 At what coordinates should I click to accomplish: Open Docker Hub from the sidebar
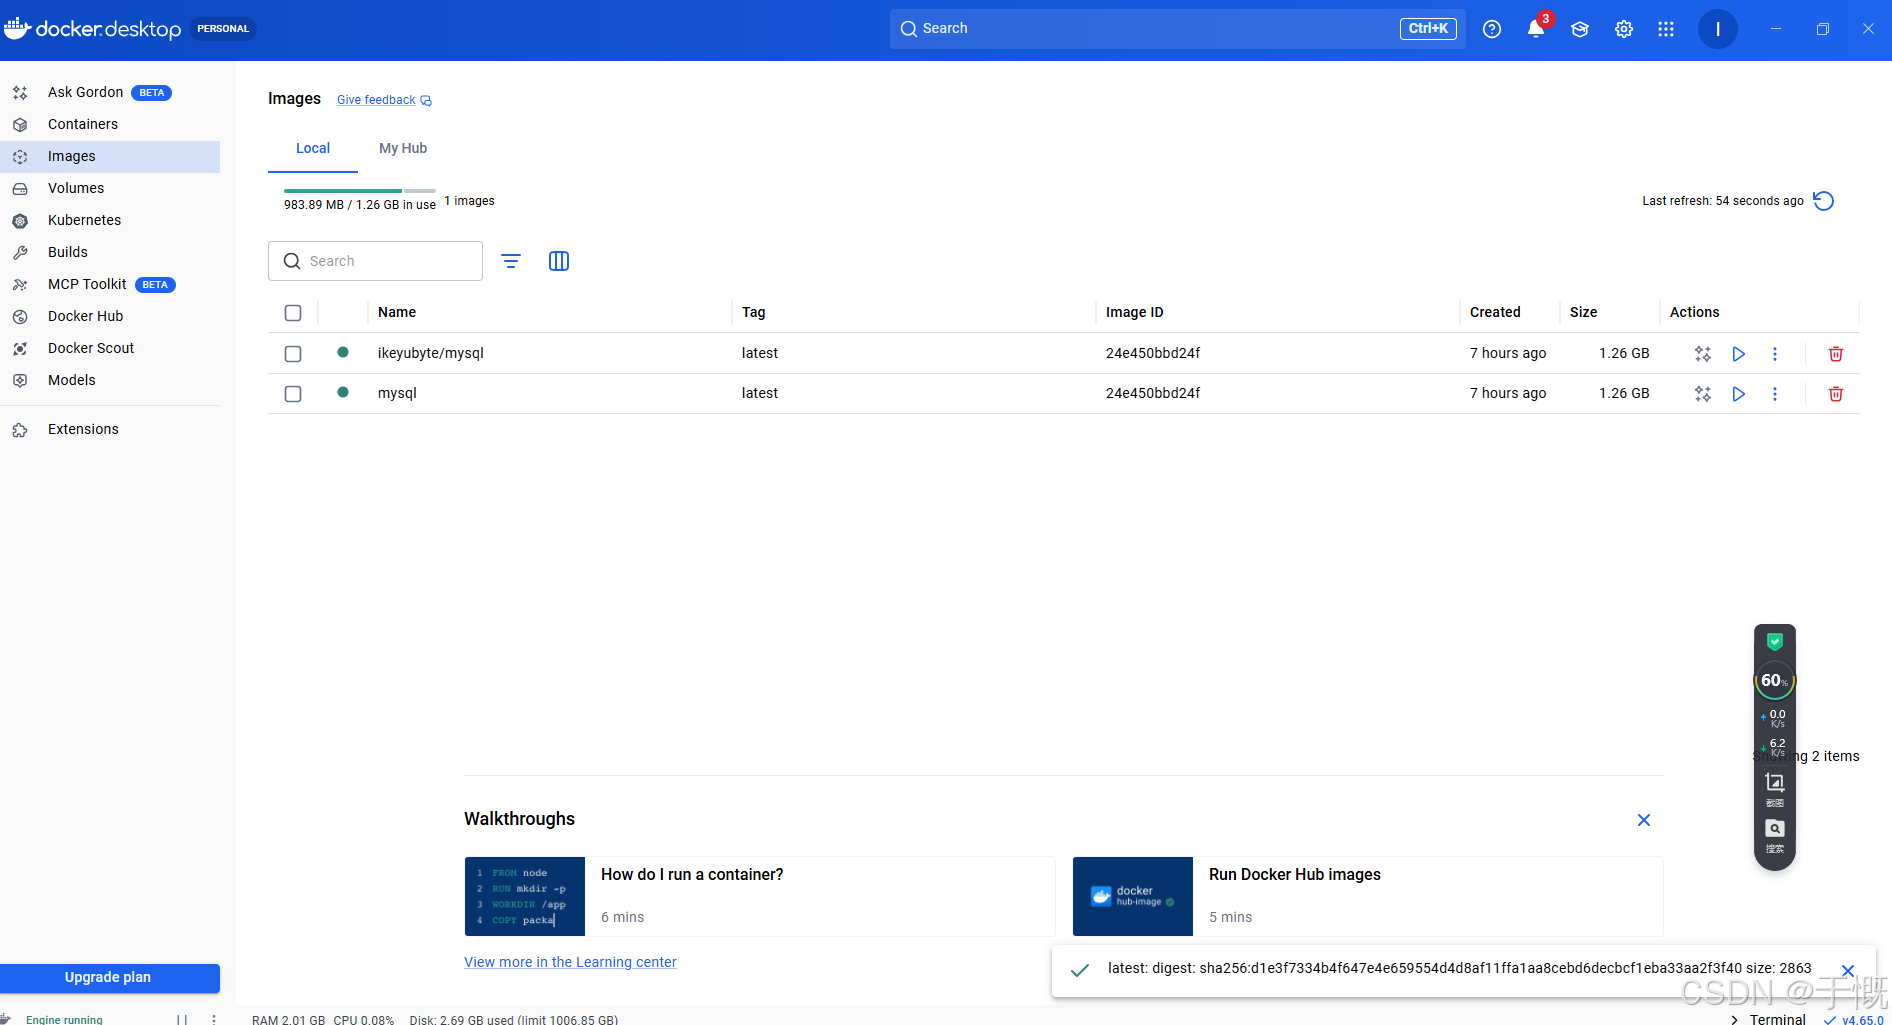[110, 316]
